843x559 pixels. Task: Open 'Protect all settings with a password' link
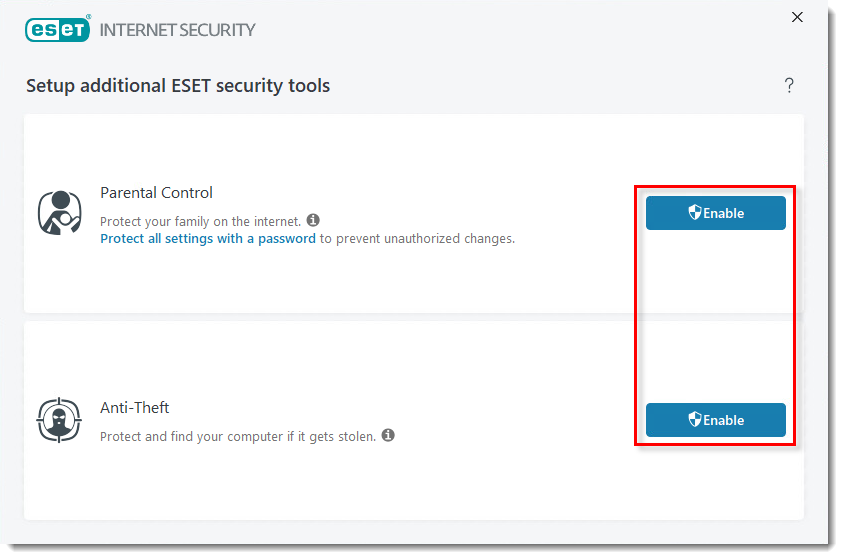click(x=208, y=239)
